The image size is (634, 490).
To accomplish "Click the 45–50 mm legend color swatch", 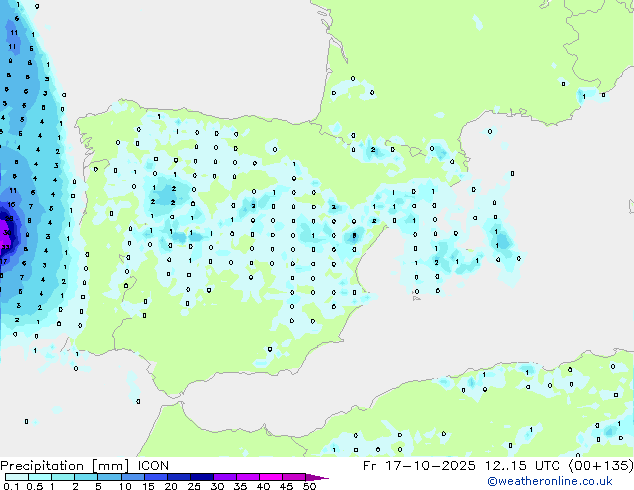I will coord(294,477).
